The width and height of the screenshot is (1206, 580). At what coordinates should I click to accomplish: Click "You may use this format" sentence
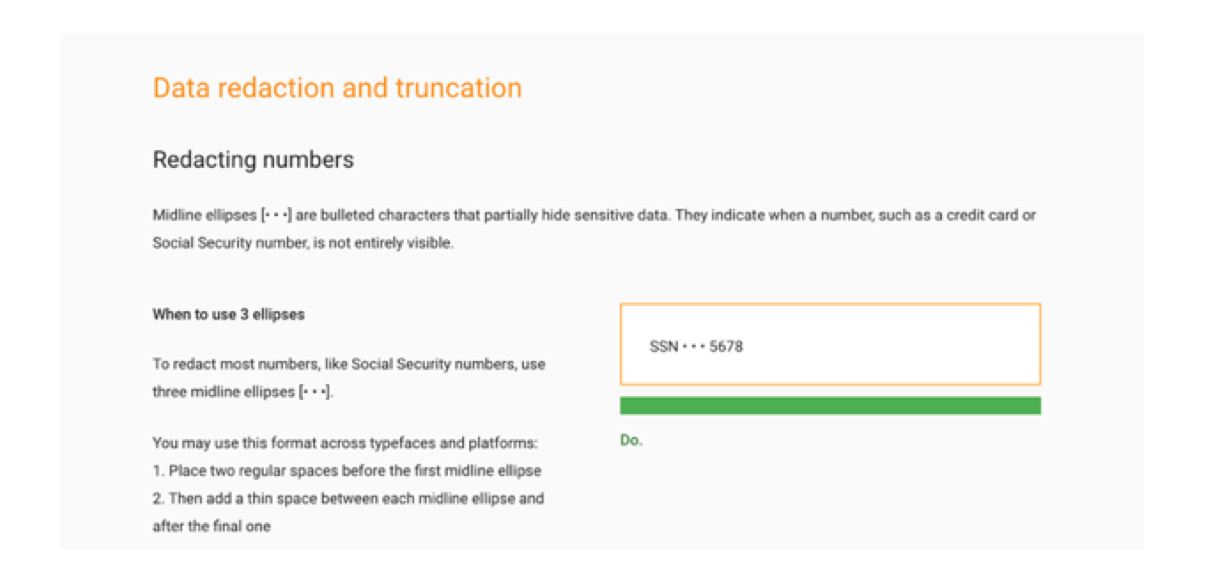pos(345,442)
